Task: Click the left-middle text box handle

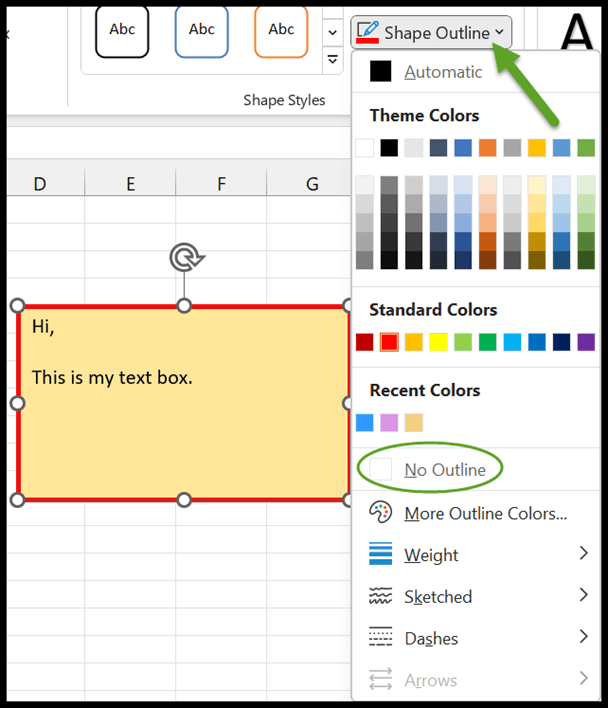Action: click(x=17, y=403)
